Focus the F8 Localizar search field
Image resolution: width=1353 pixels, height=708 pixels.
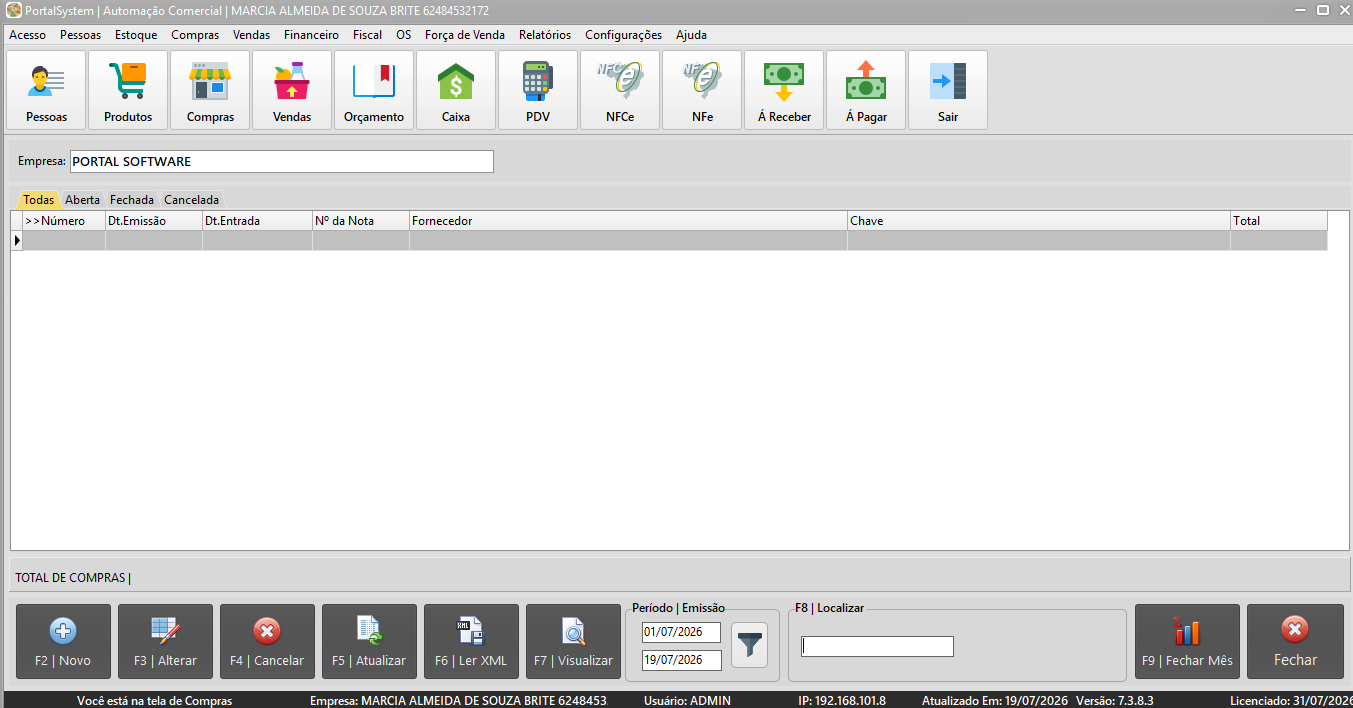point(877,646)
